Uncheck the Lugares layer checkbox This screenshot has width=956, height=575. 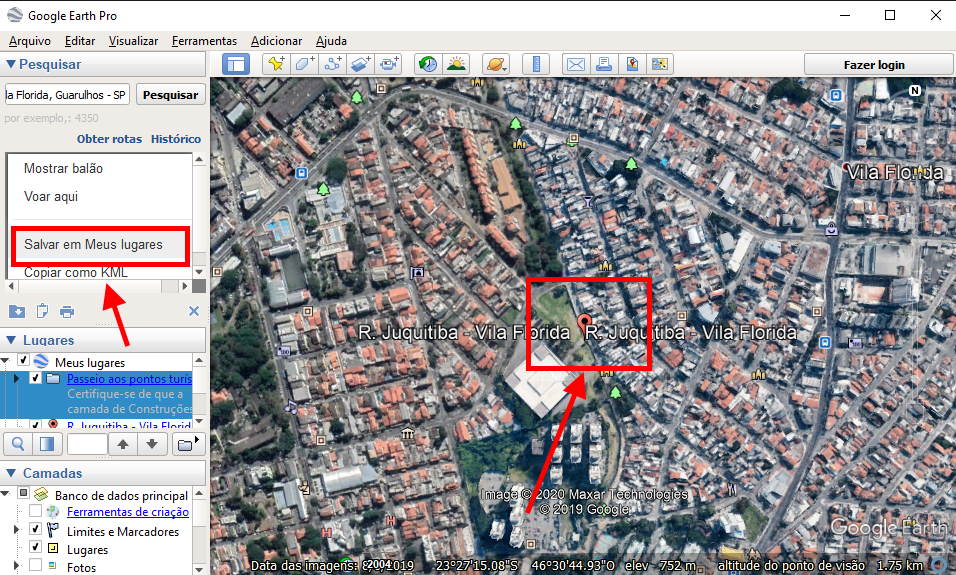[35, 548]
